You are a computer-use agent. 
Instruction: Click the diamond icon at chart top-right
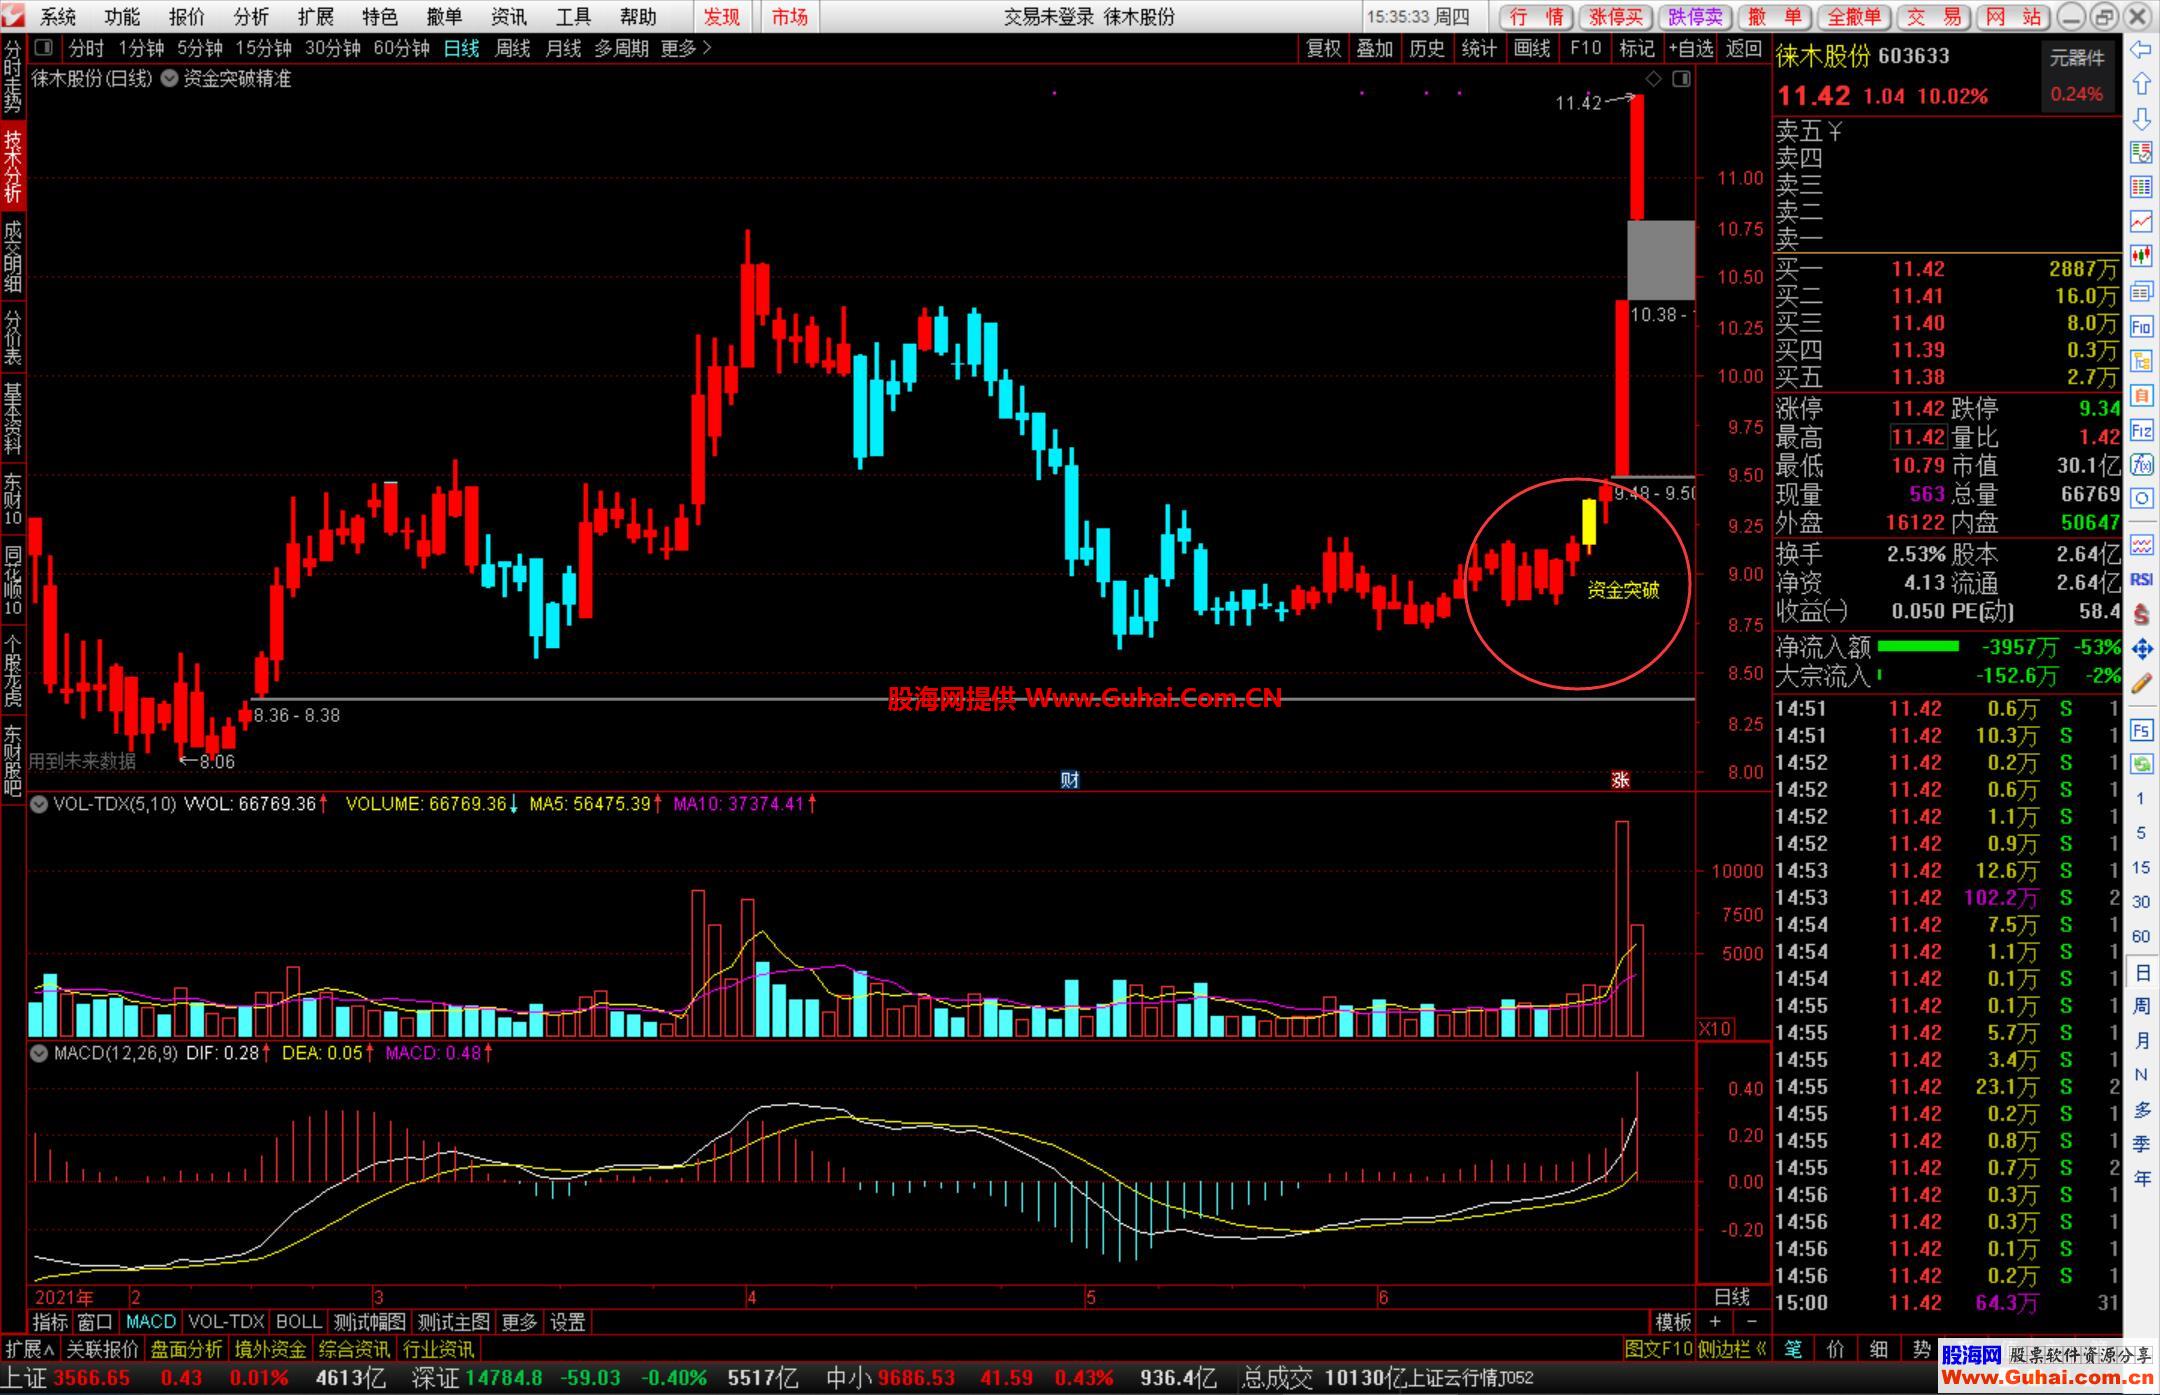(1654, 78)
